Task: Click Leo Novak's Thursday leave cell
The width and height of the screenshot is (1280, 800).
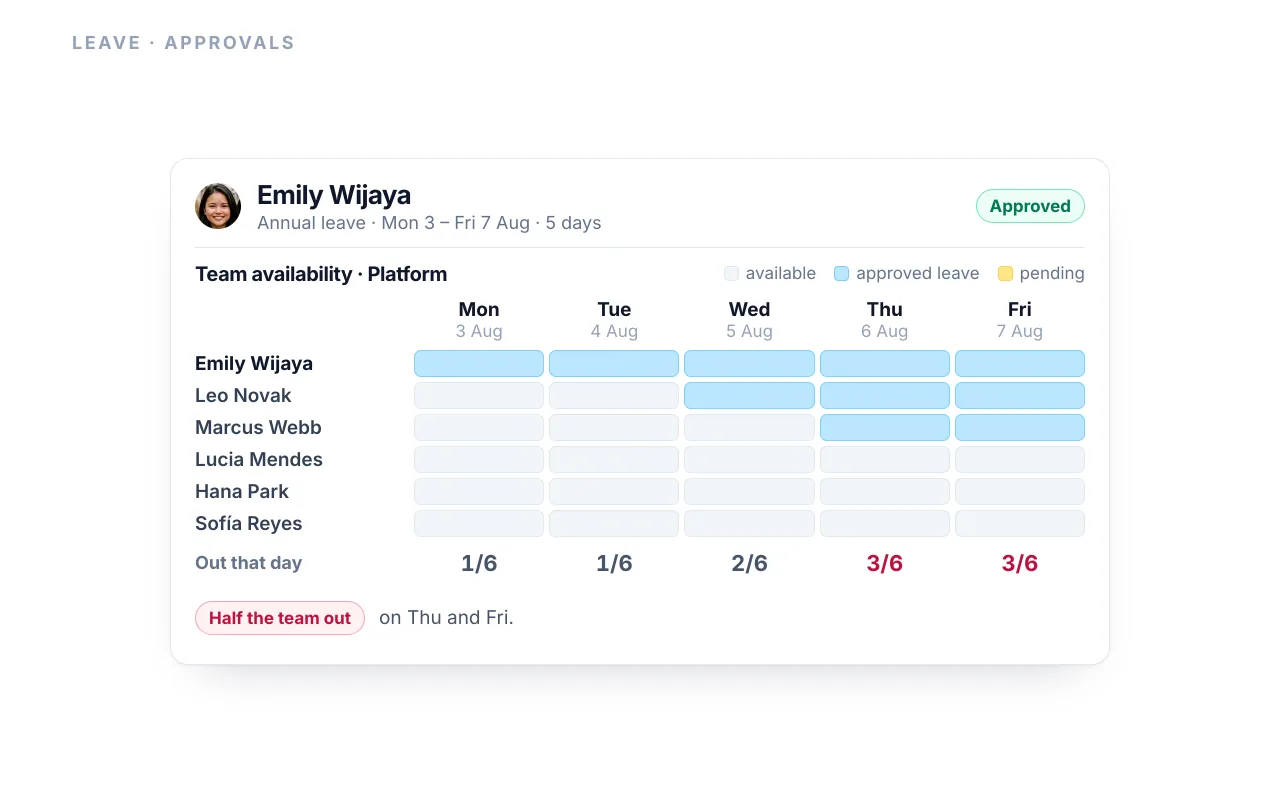Action: [885, 395]
